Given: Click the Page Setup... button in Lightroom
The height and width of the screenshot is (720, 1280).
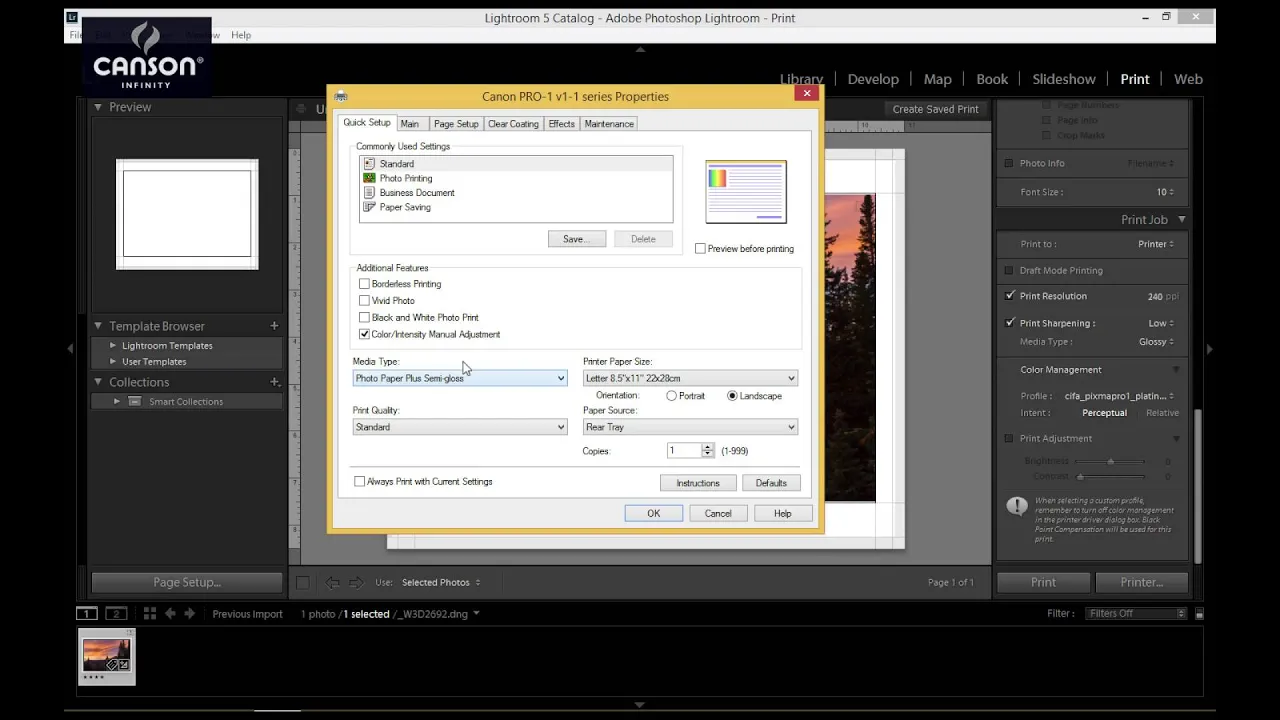Looking at the screenshot, I should [x=187, y=582].
